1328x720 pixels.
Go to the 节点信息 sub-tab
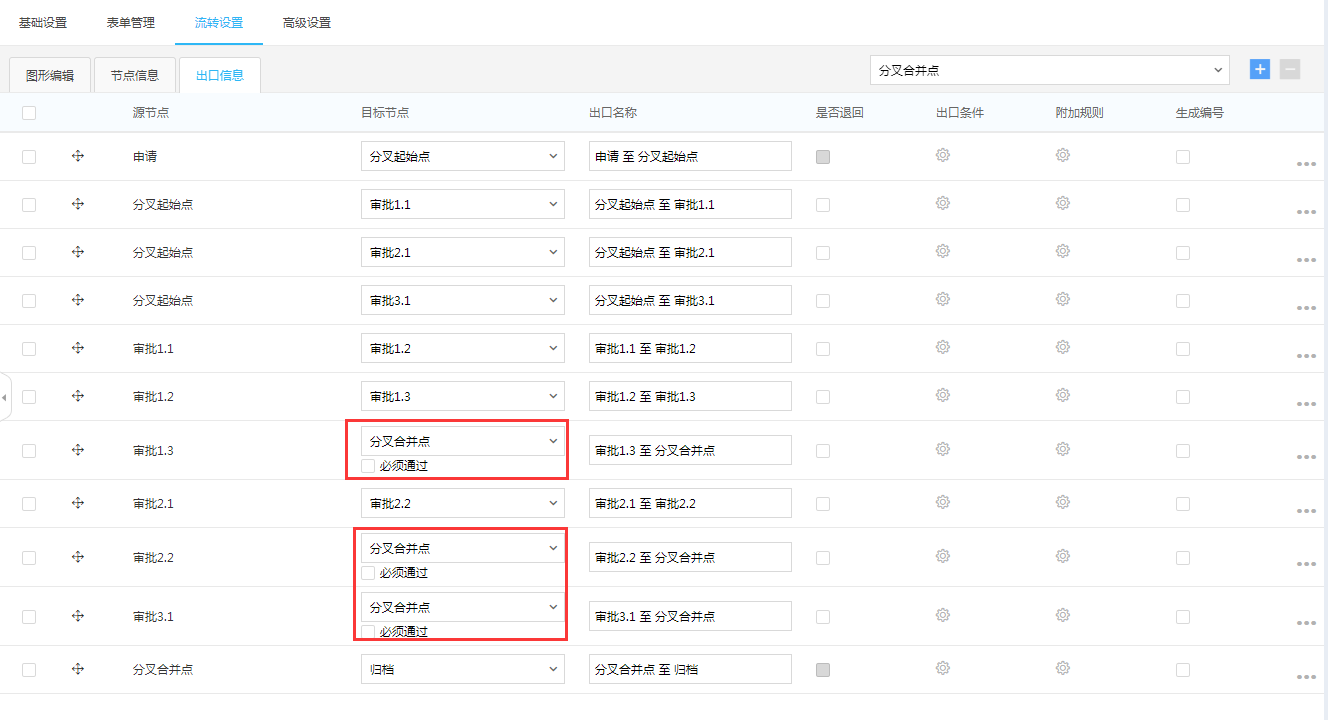(x=135, y=75)
